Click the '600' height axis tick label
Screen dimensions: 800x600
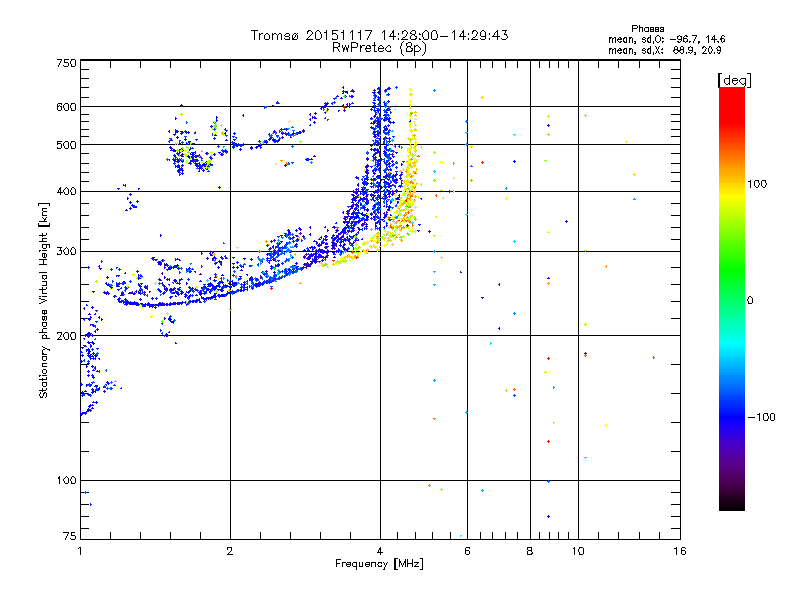(x=66, y=107)
